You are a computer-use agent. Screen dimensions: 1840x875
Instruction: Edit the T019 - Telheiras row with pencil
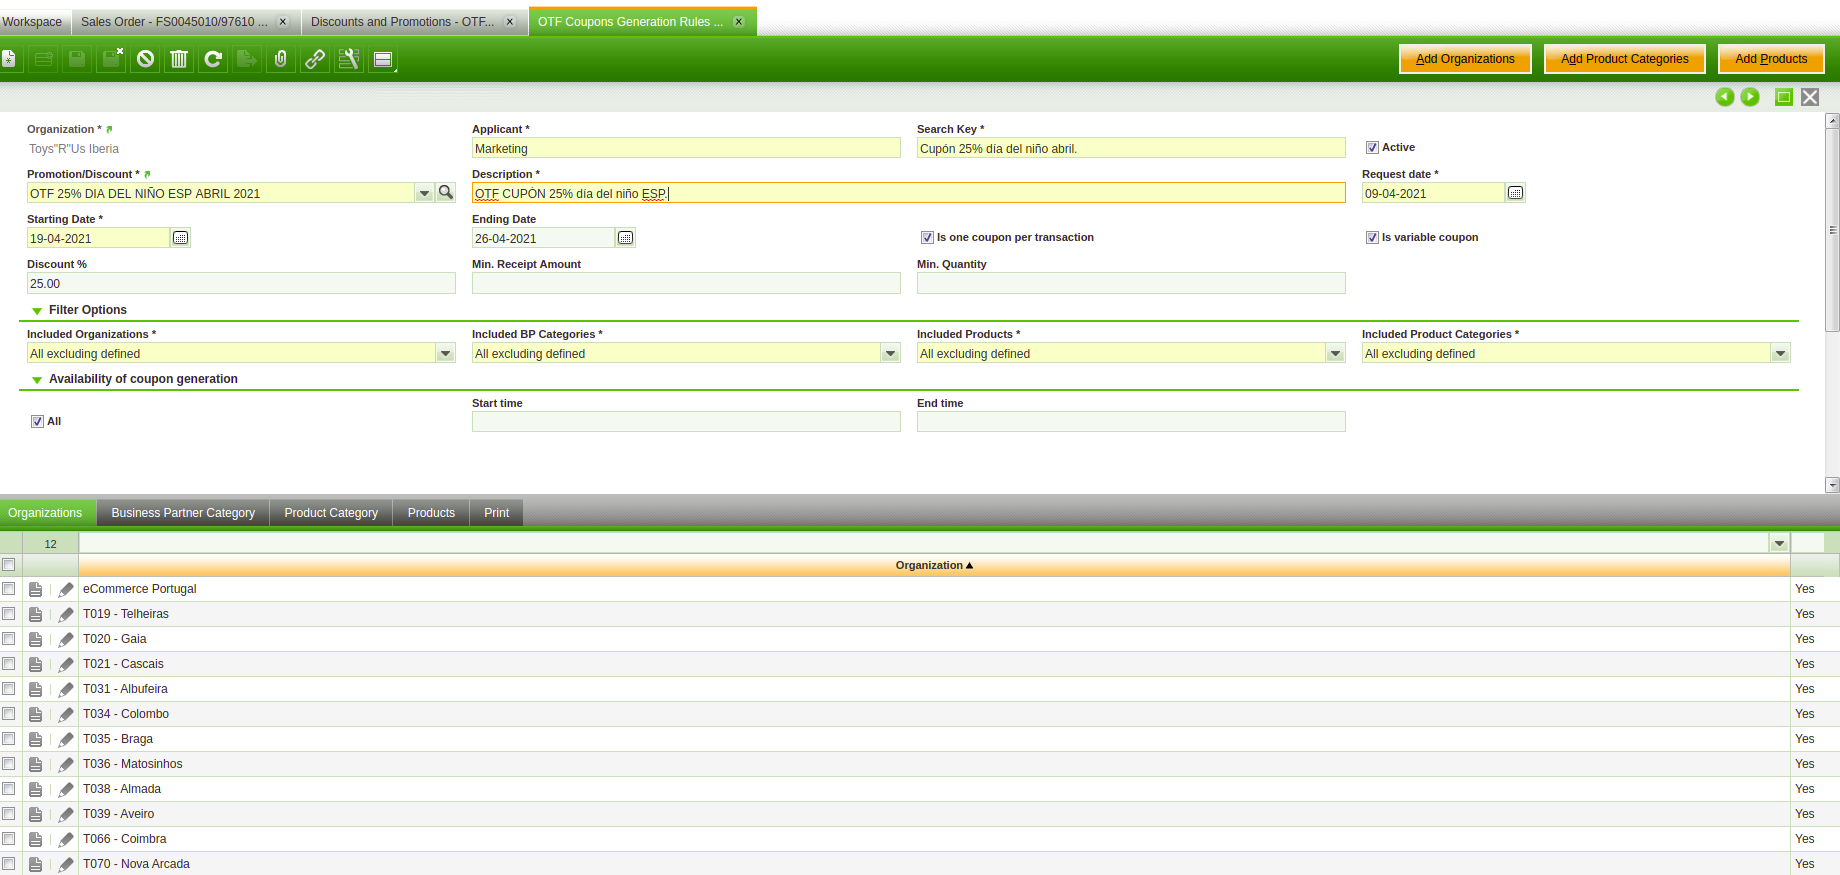click(66, 615)
